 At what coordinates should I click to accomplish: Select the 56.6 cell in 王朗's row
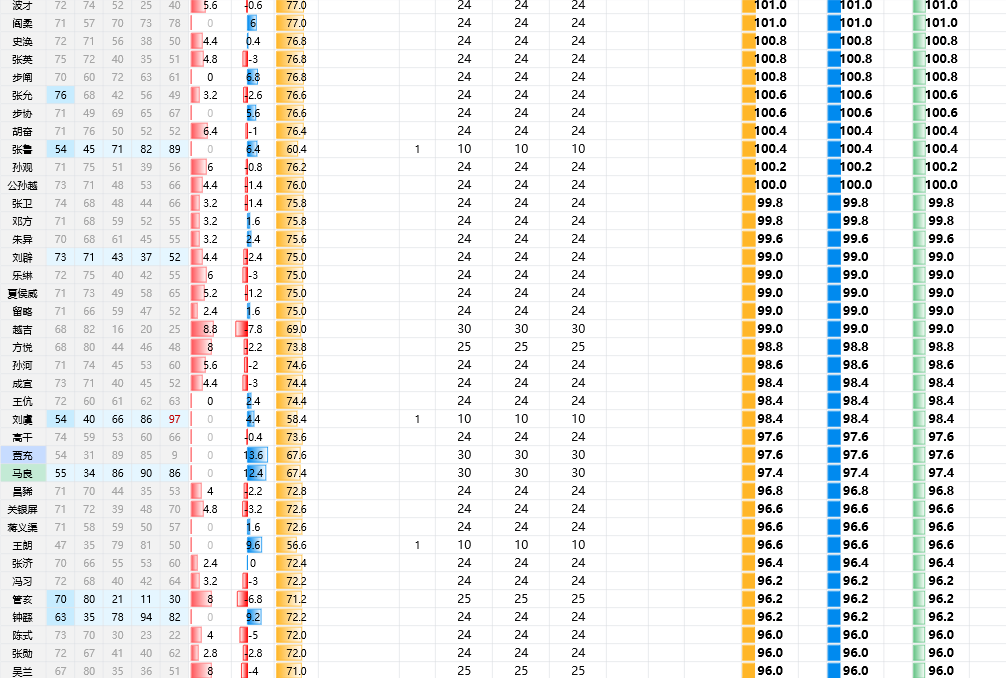[x=297, y=545]
